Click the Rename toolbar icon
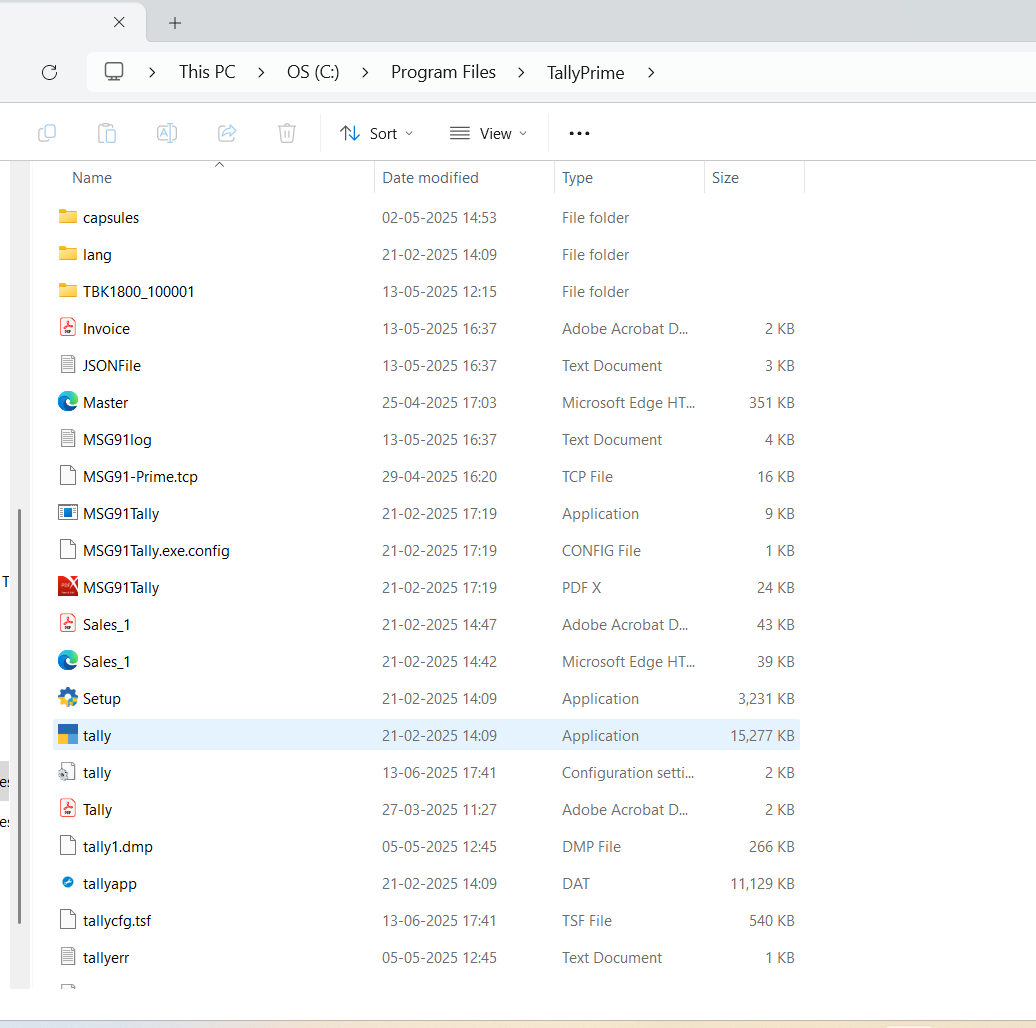 click(x=166, y=133)
